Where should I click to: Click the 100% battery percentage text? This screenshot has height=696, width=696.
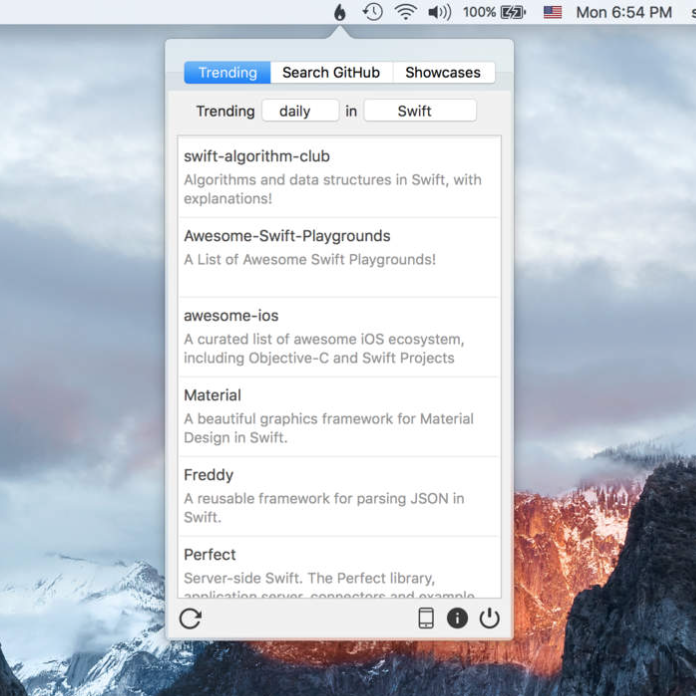[x=479, y=12]
